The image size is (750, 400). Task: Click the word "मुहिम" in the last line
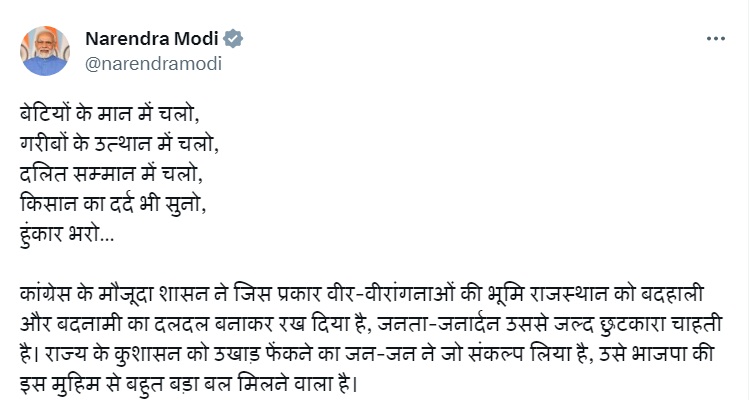click(70, 381)
